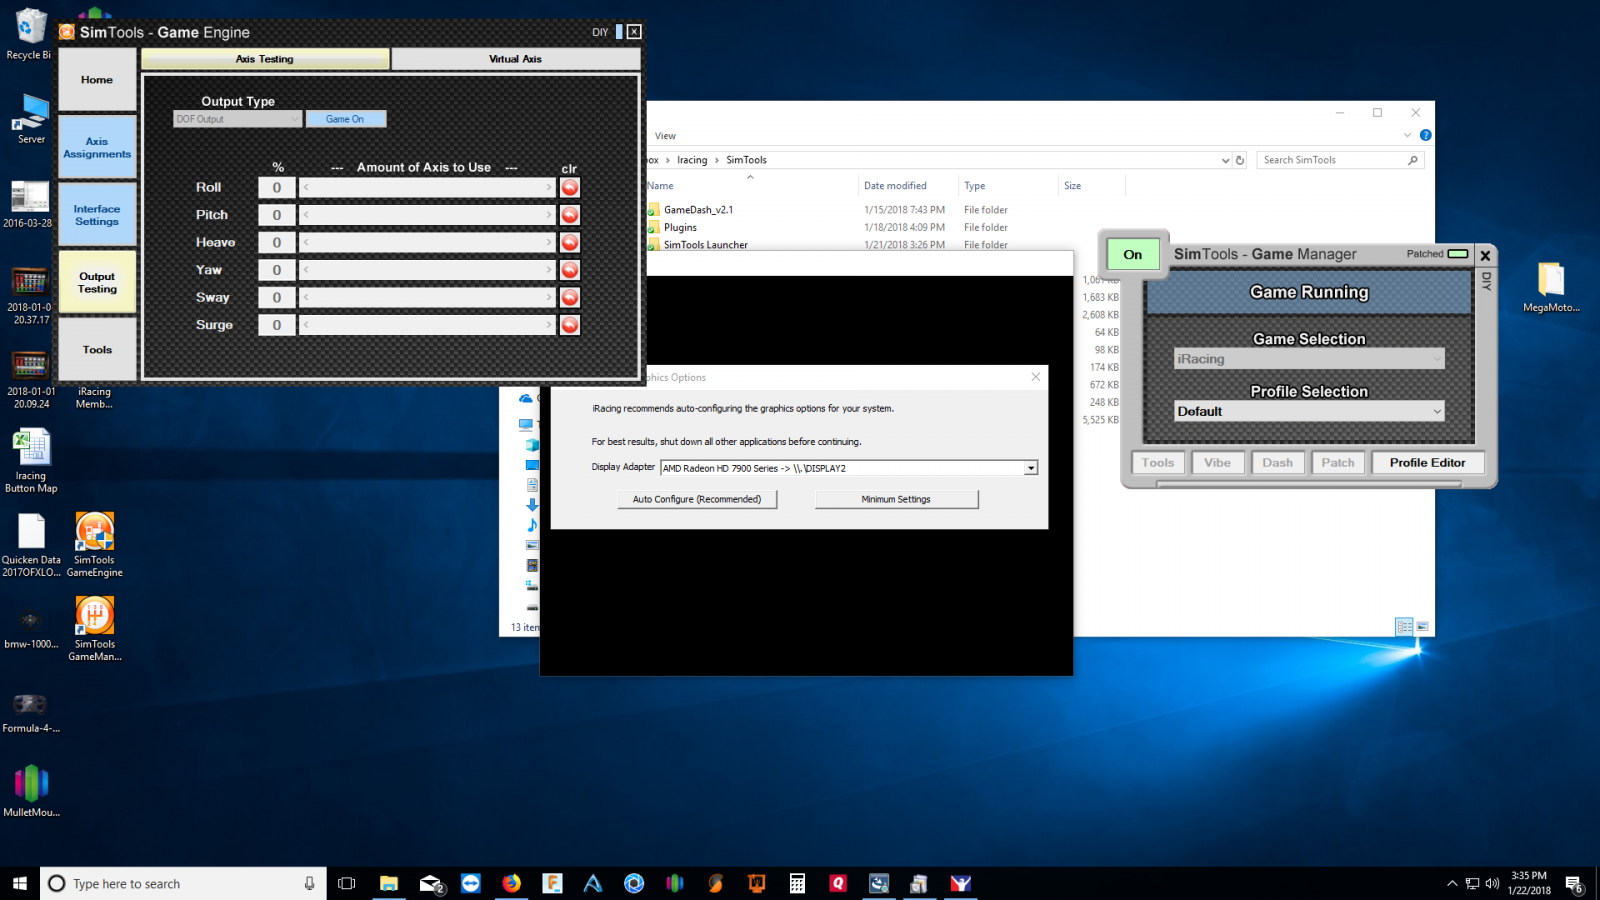Viewport: 1600px width, 900px height.
Task: Switch Explorer to large icons view
Action: (1422, 626)
